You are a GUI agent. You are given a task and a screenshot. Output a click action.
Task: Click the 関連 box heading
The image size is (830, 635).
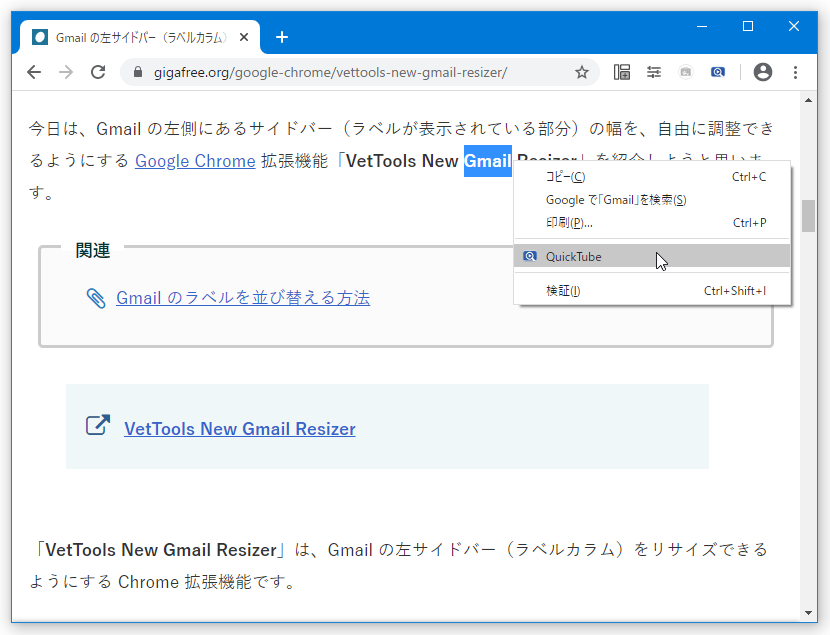[93, 250]
